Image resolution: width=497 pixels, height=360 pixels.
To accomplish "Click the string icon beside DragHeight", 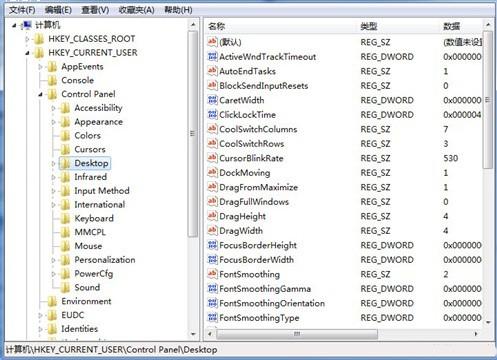I will click(212, 216).
